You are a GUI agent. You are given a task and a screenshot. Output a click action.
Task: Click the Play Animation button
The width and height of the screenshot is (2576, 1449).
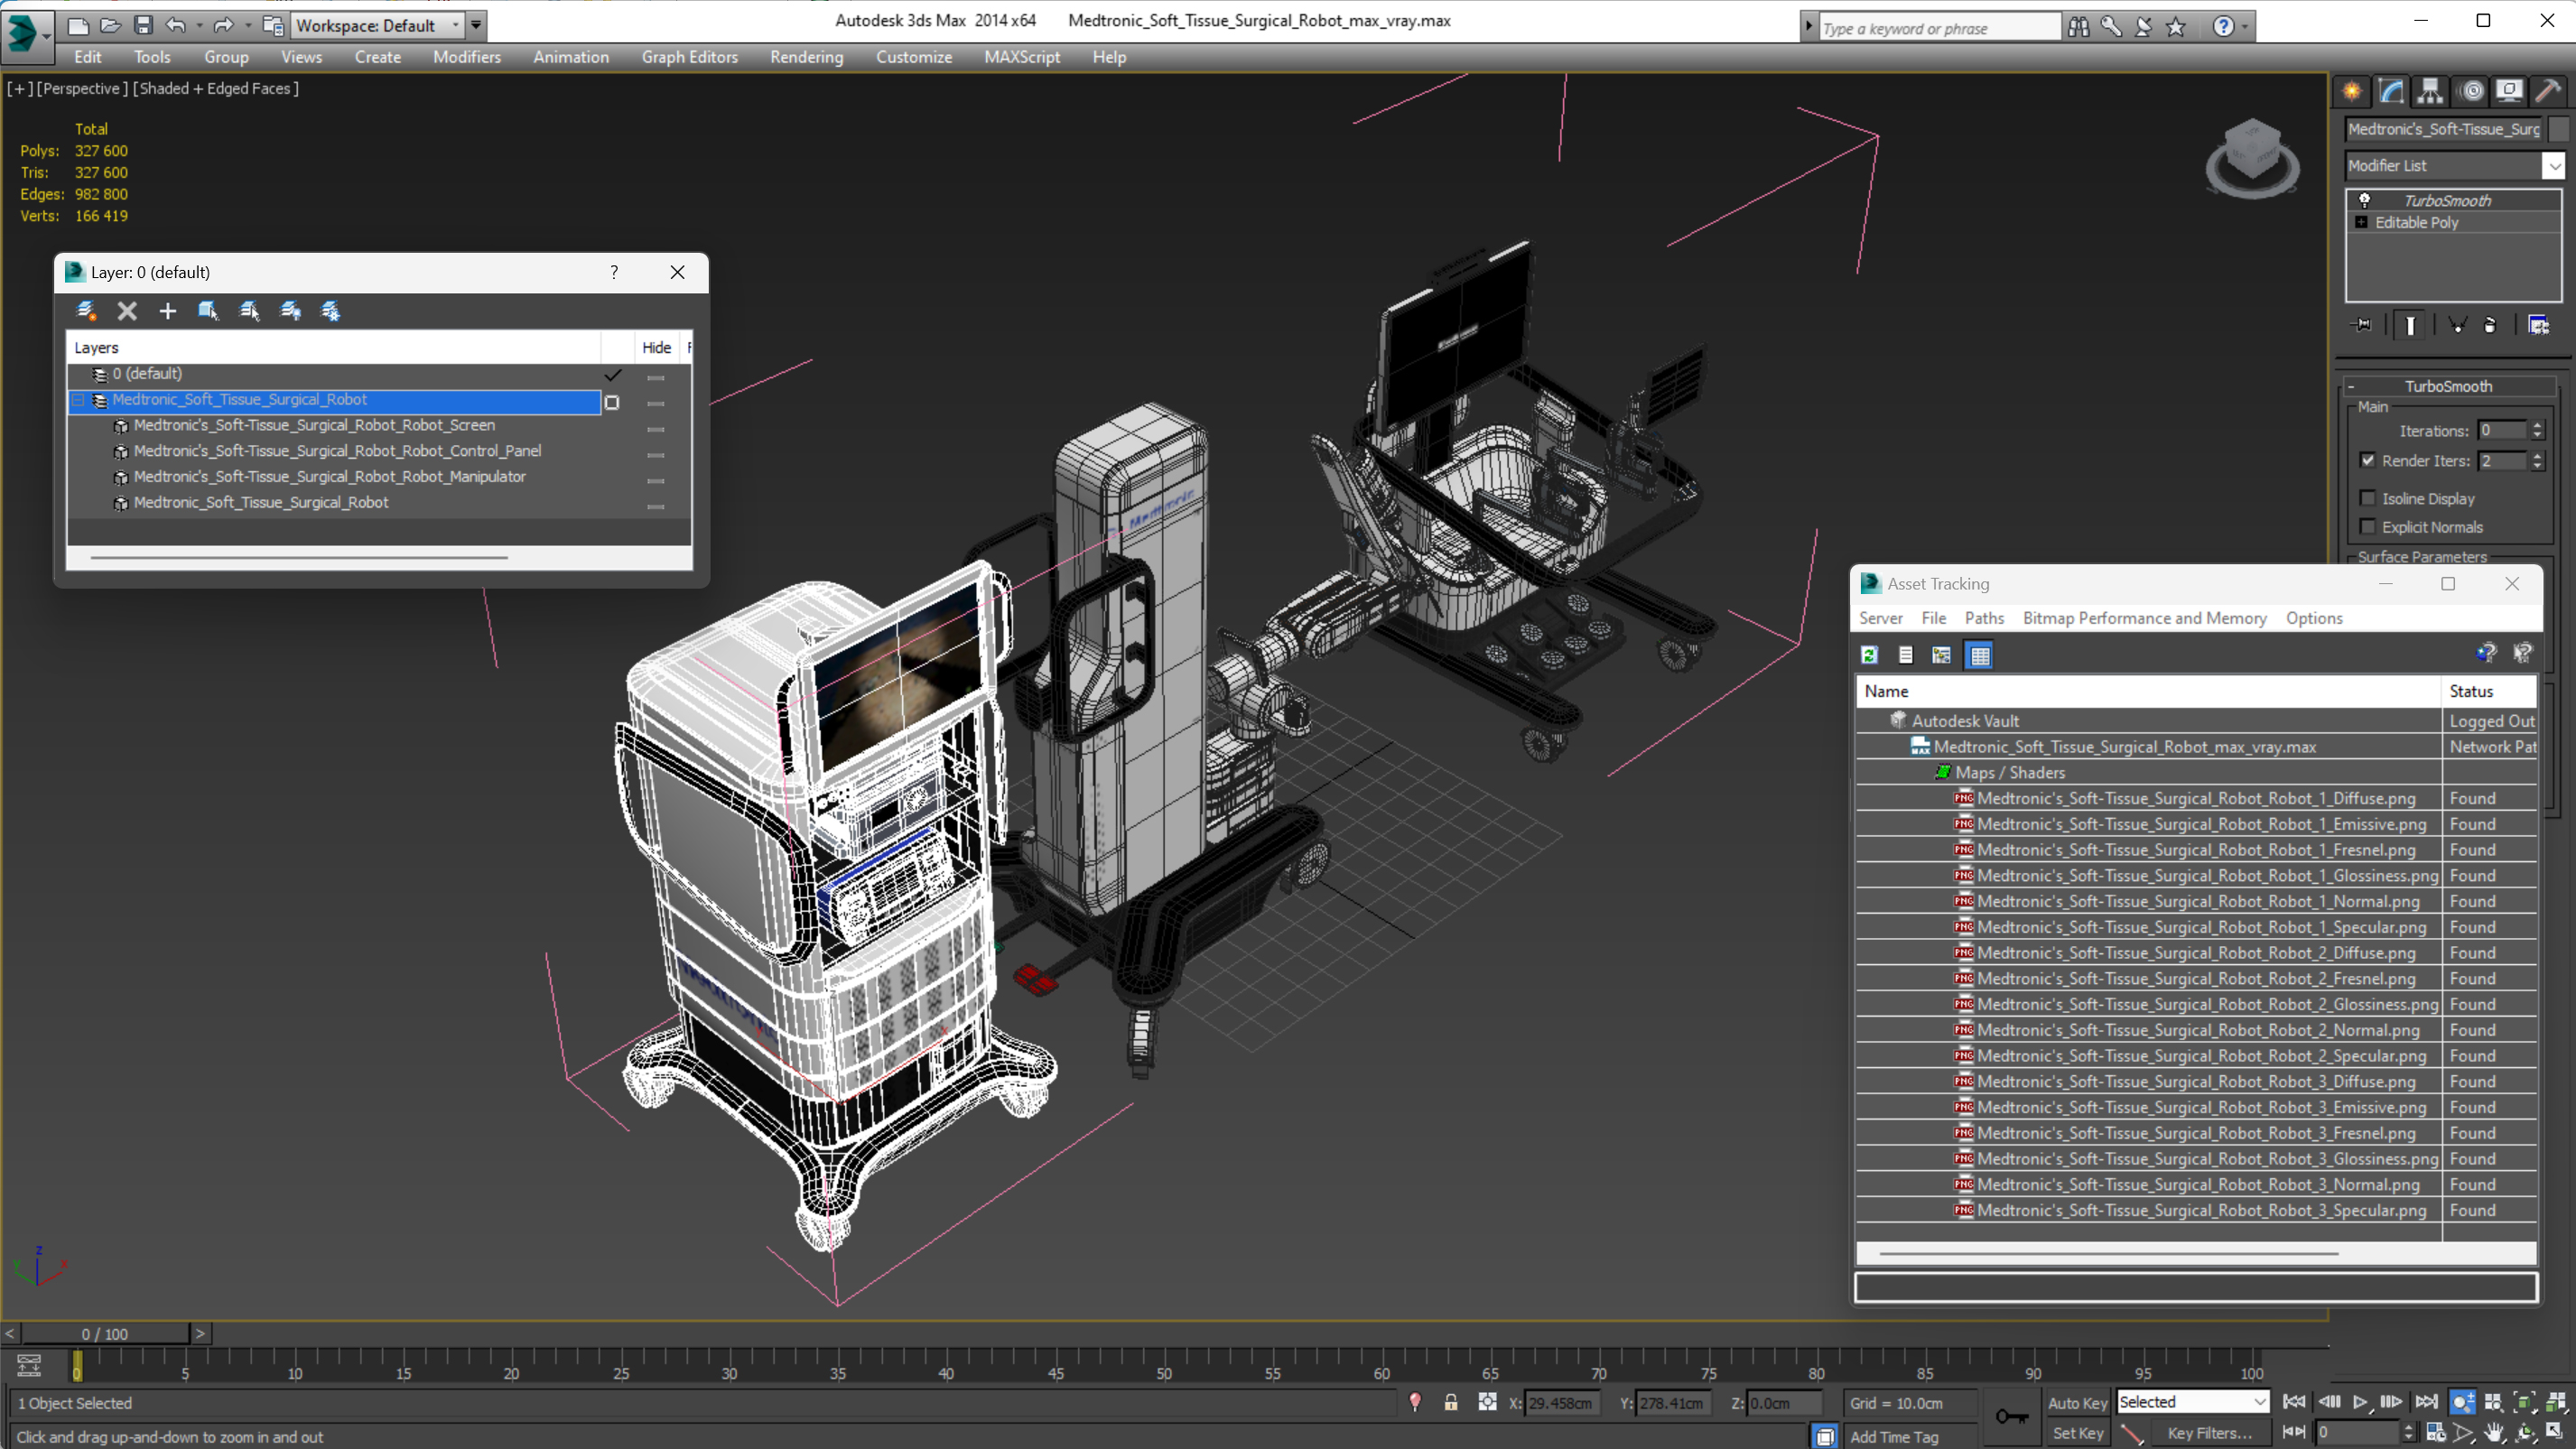click(2360, 1402)
